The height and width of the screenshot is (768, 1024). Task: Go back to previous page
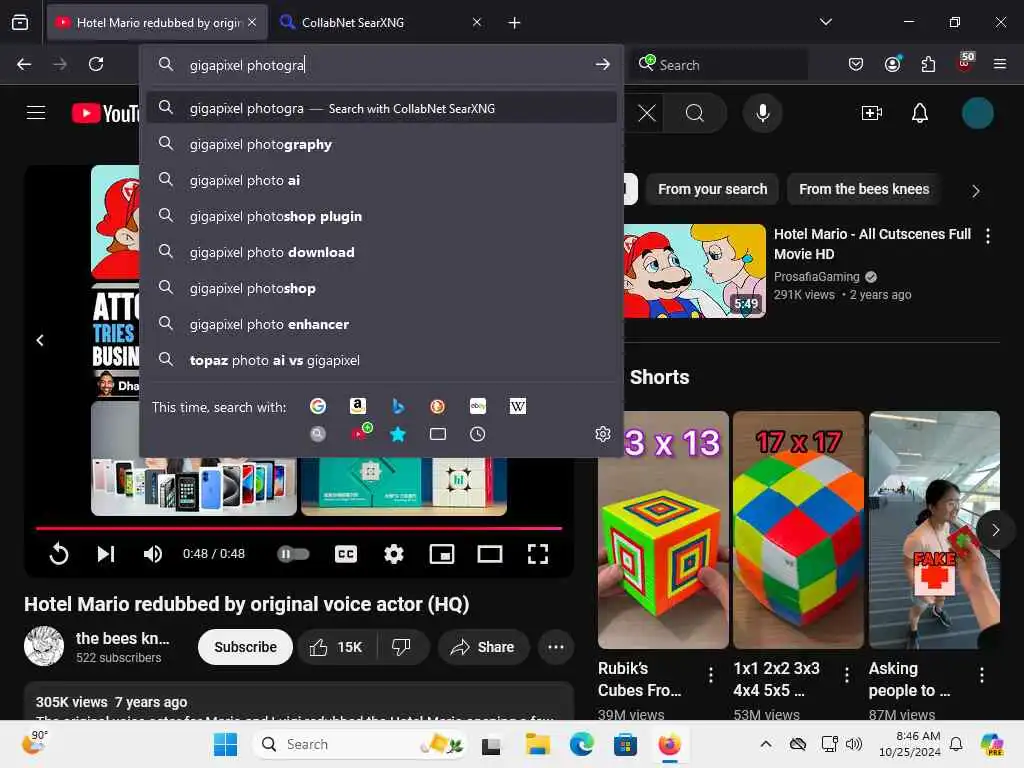pos(24,64)
